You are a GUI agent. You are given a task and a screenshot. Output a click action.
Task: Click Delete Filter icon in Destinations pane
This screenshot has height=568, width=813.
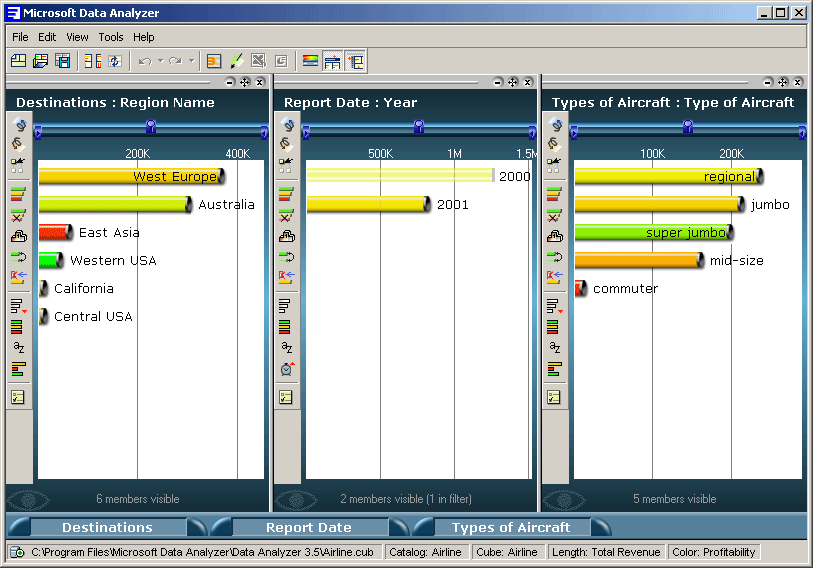click(x=19, y=277)
